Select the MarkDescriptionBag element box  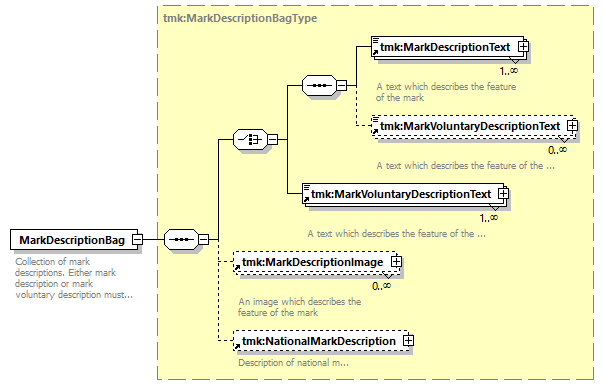pos(74,240)
